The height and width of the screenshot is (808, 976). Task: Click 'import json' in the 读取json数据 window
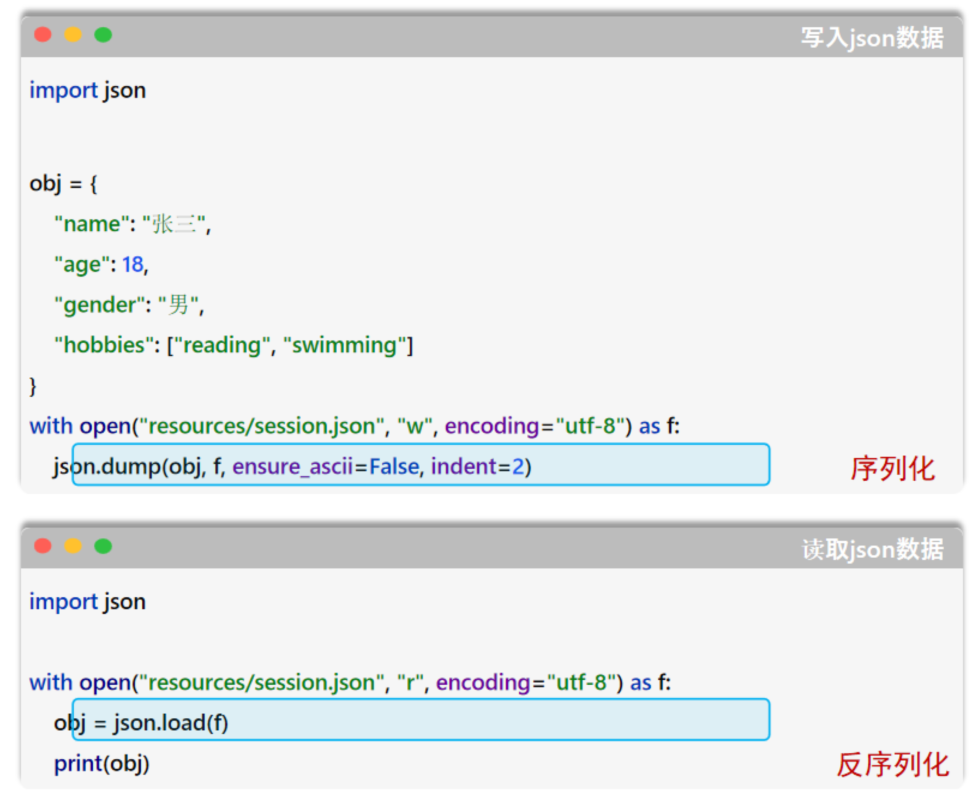[88, 602]
